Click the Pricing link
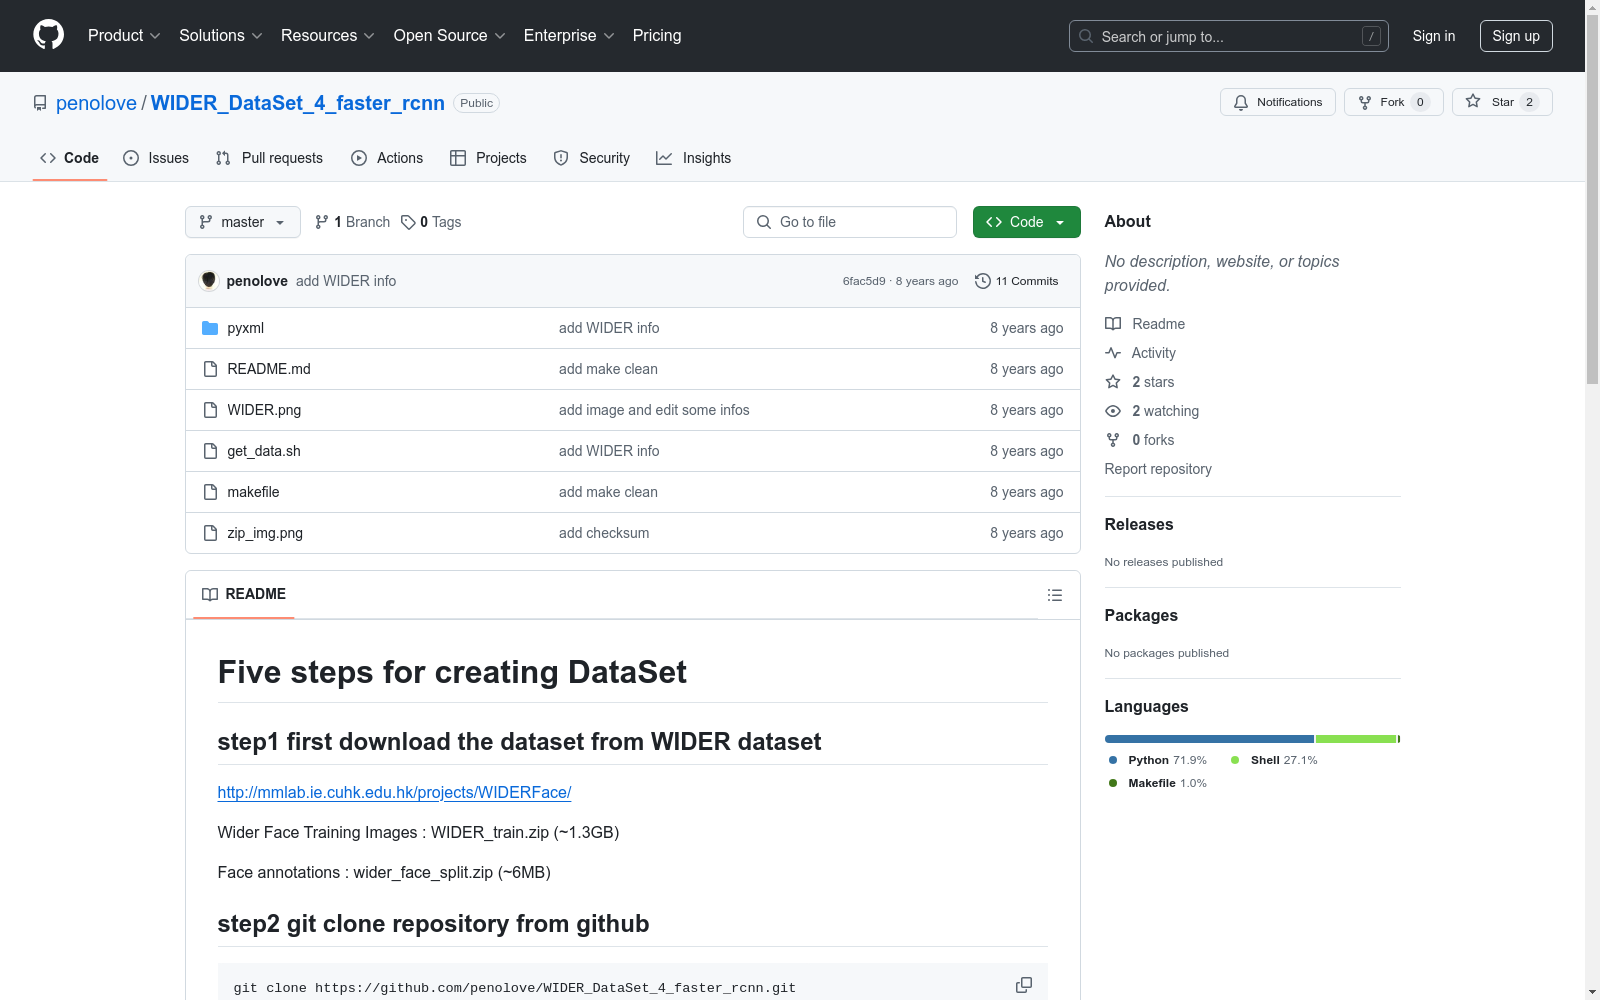 [x=657, y=35]
